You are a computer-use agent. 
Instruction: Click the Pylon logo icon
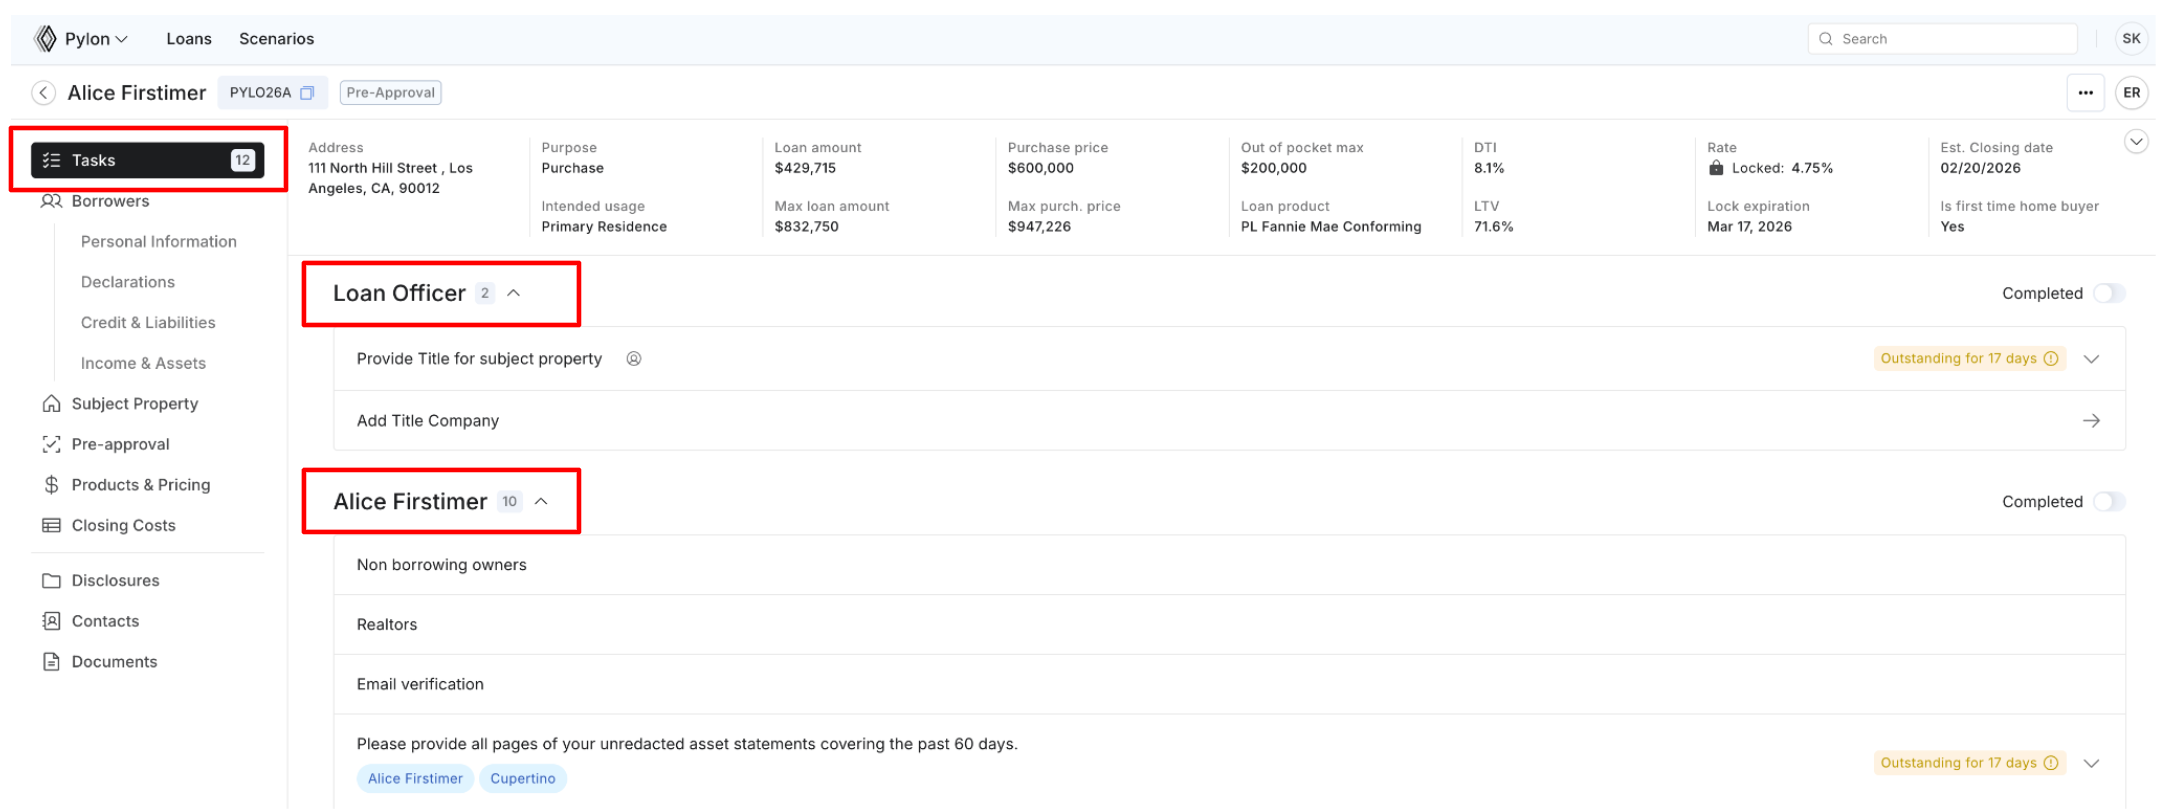[x=45, y=39]
